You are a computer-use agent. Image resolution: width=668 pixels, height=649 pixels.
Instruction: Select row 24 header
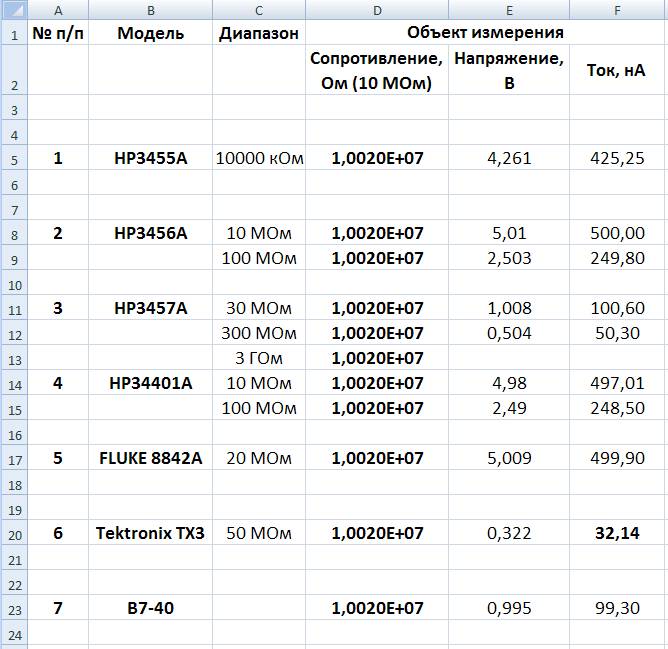(14, 632)
